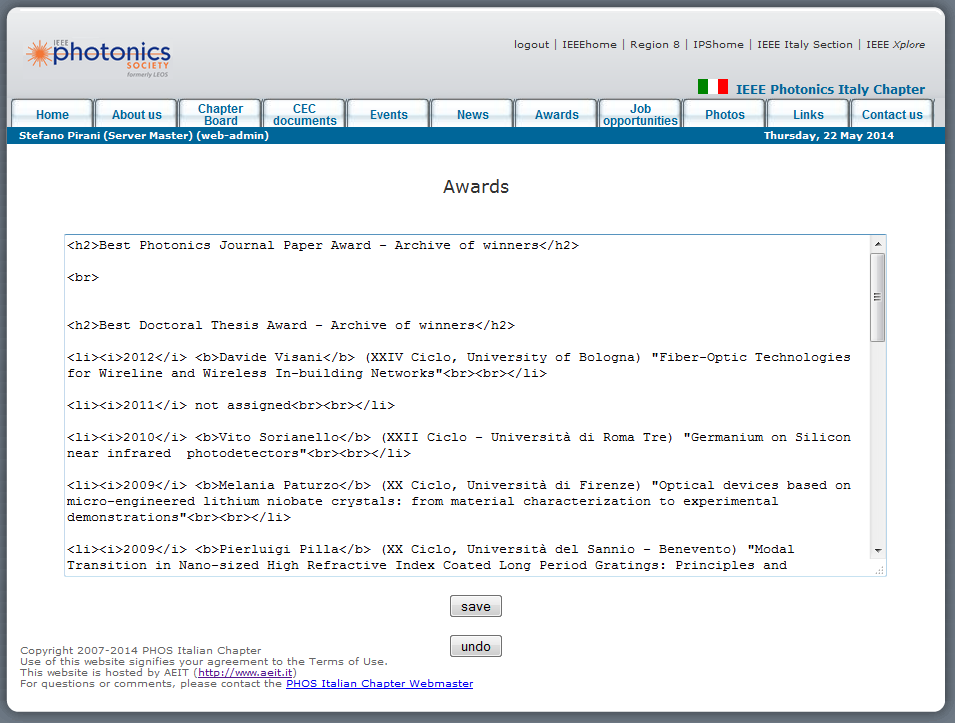Image resolution: width=955 pixels, height=723 pixels.
Task: Click the undo button
Action: tap(476, 646)
